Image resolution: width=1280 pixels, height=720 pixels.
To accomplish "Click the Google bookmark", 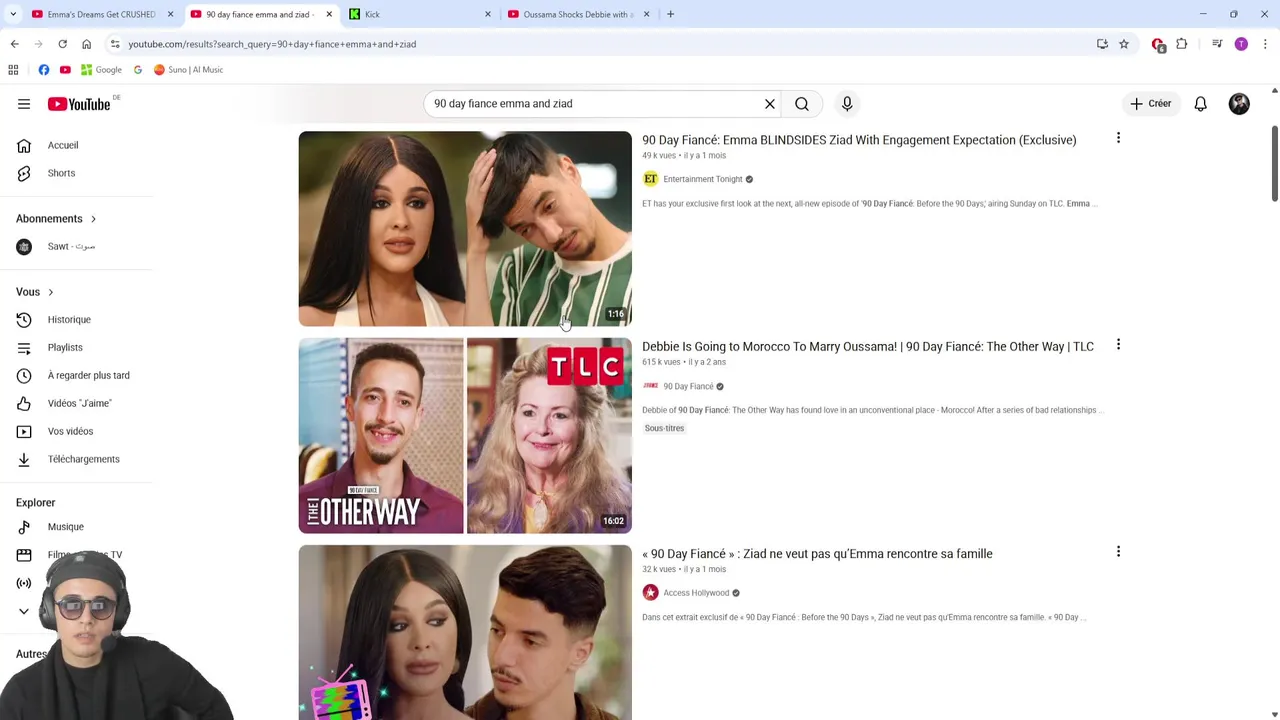I will click(101, 70).
